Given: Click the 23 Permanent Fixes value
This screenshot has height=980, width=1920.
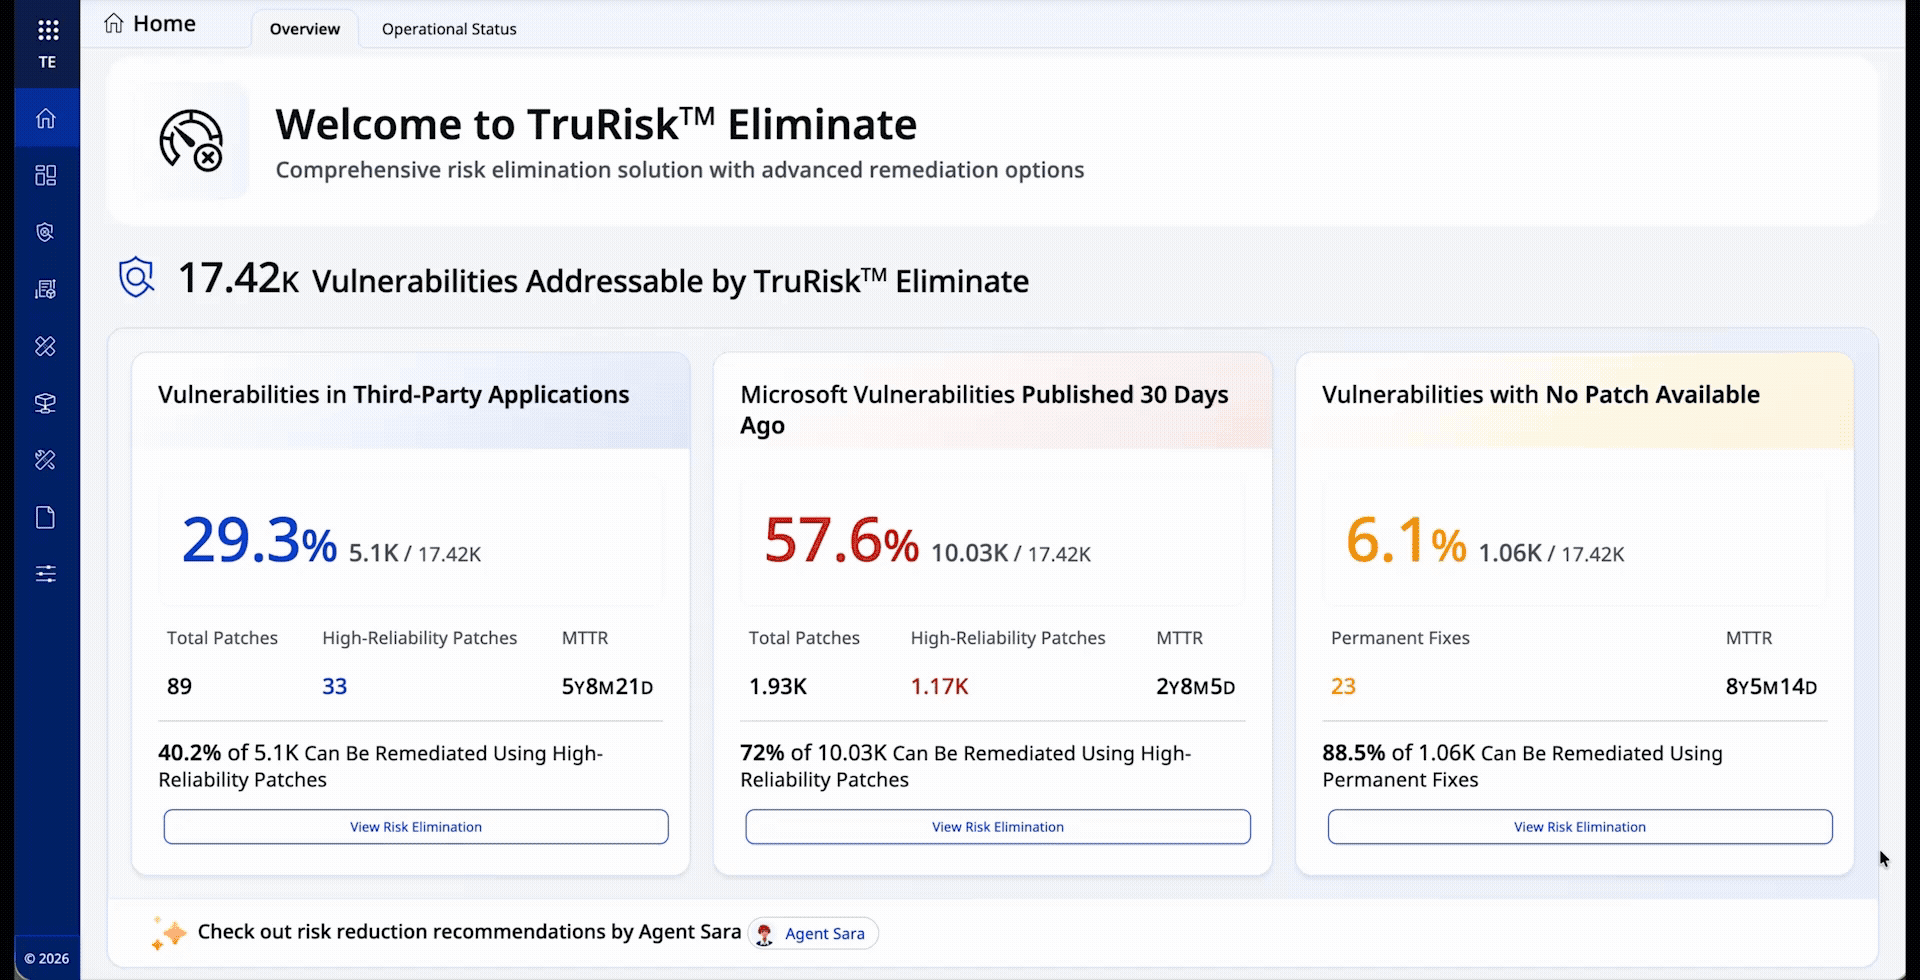Looking at the screenshot, I should 1343,686.
